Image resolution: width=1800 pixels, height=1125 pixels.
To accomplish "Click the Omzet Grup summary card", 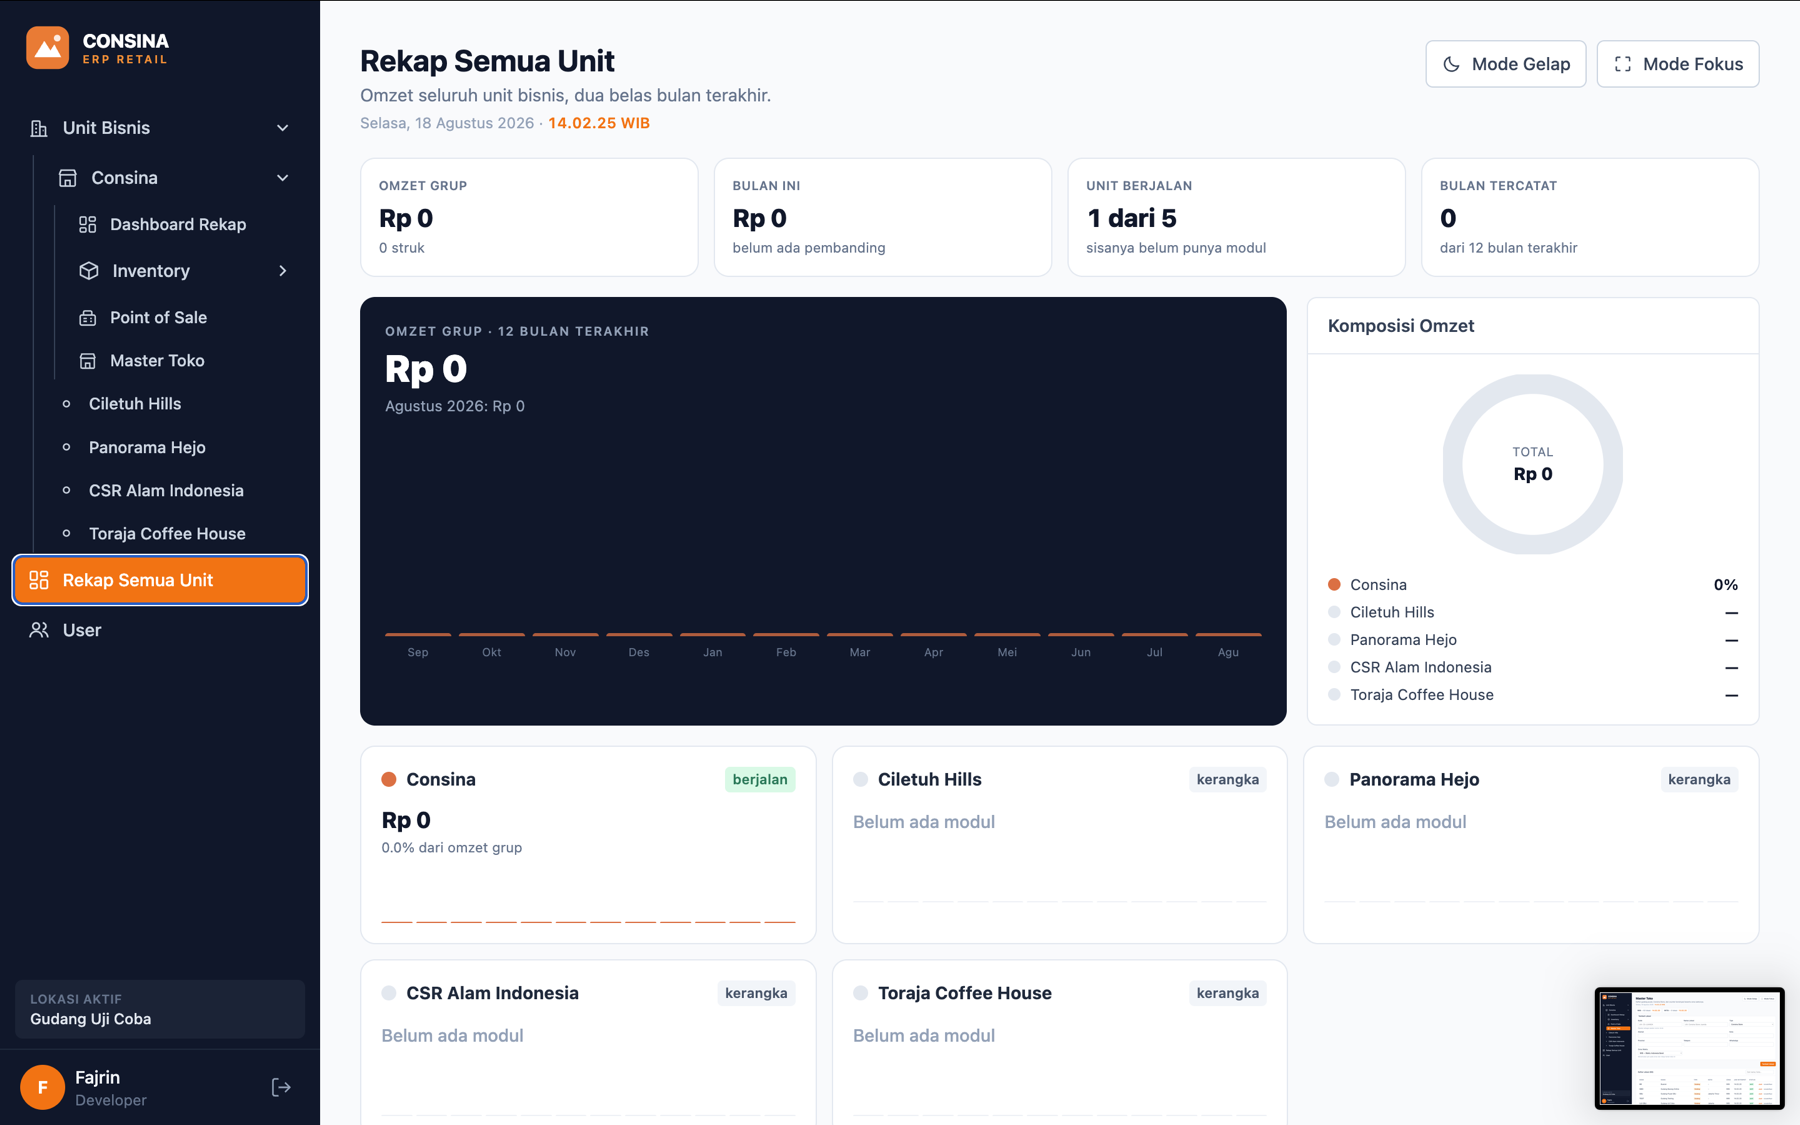I will tap(529, 217).
